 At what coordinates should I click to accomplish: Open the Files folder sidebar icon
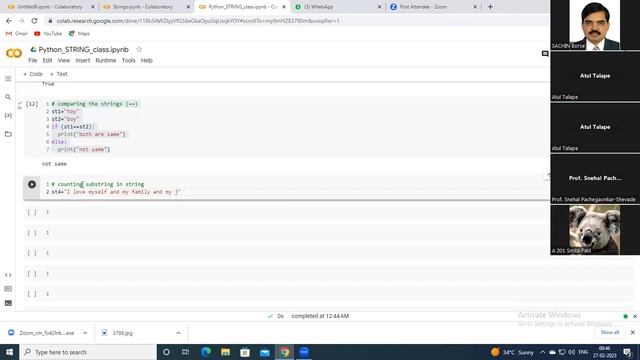pos(8,134)
